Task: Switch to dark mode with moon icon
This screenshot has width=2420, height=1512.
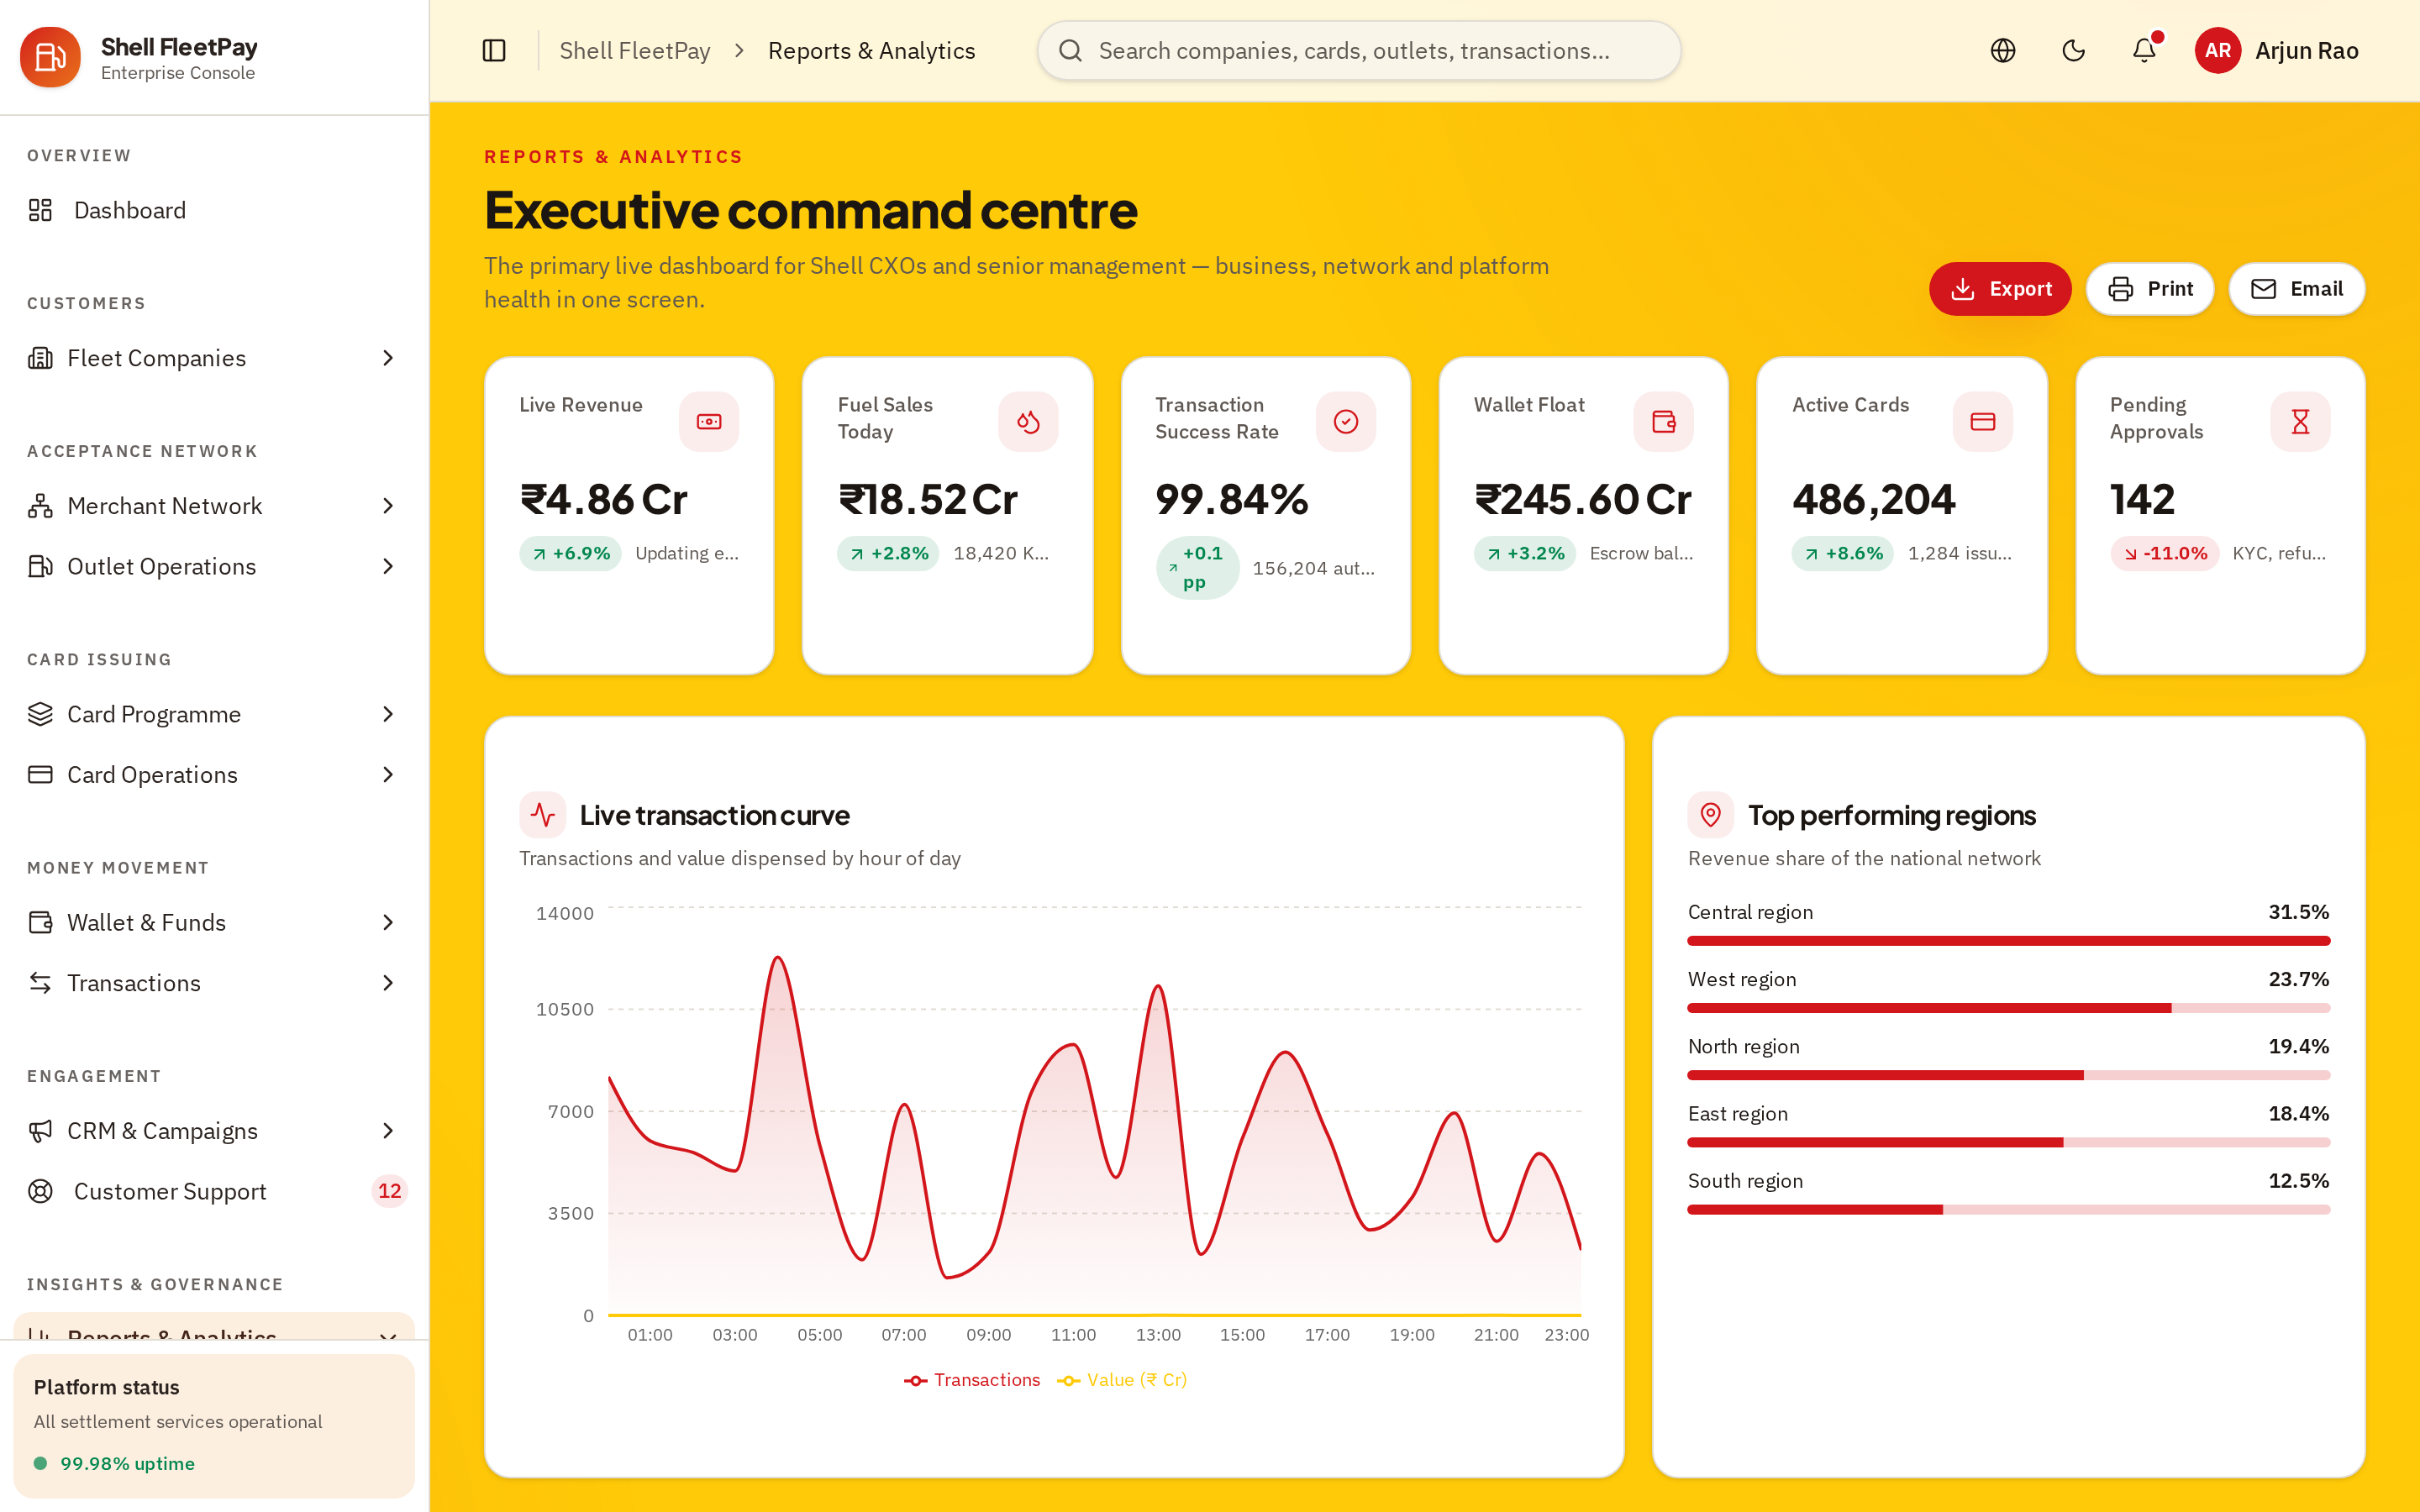Action: pyautogui.click(x=2074, y=51)
